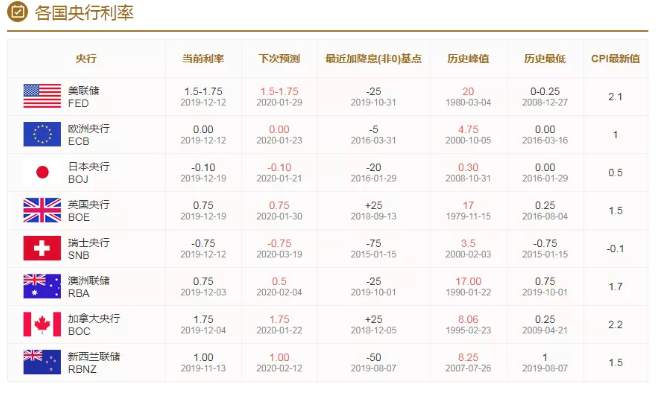Click the 欧洲央行 ECB bank name
The height and width of the screenshot is (405, 661).
click(x=89, y=134)
